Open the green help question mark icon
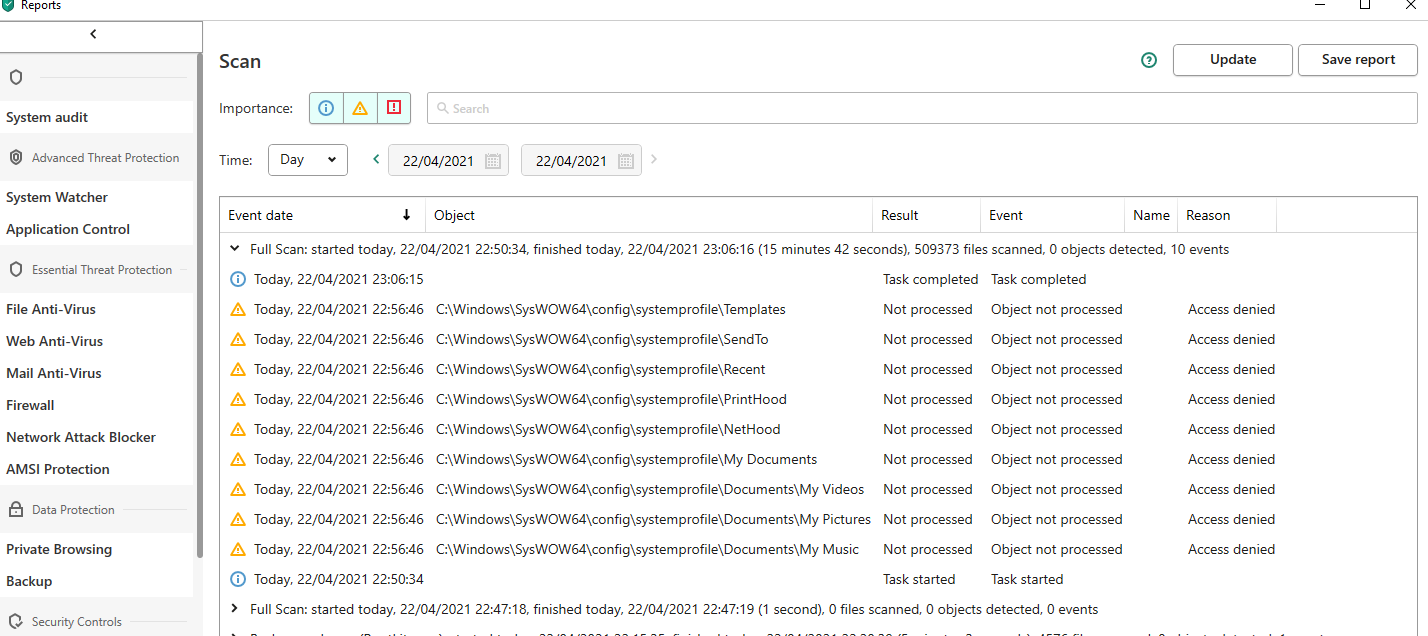The image size is (1428, 636). pos(1149,60)
